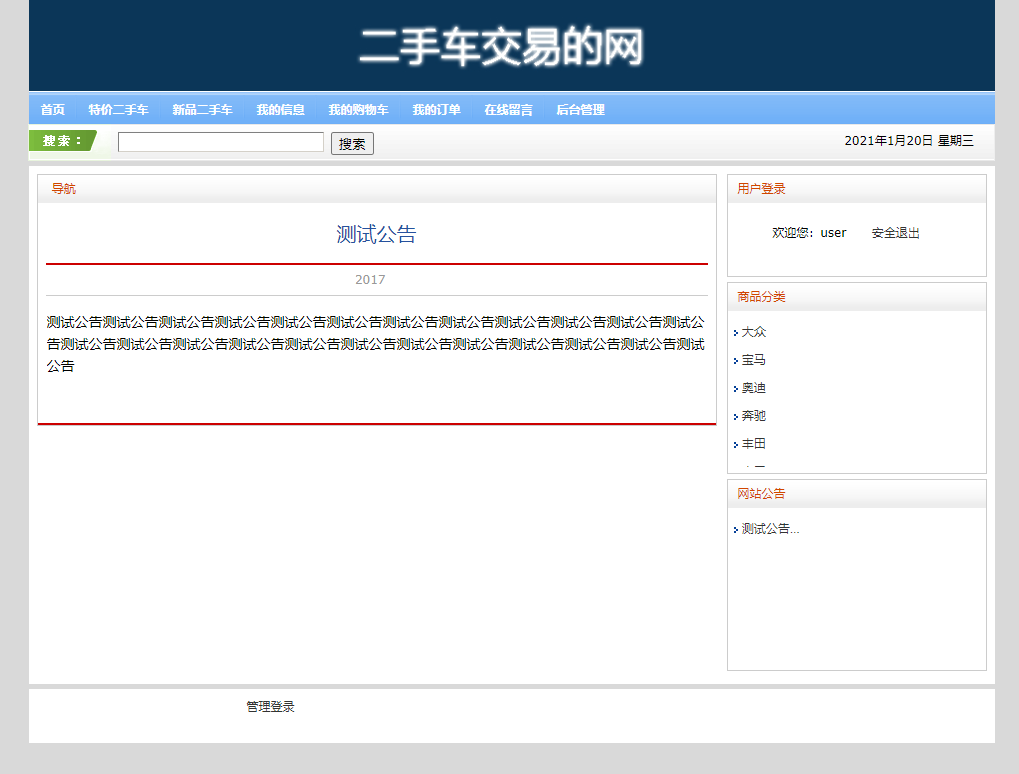1019x774 pixels.
Task: Open the 奥迪 category
Action: (x=754, y=388)
